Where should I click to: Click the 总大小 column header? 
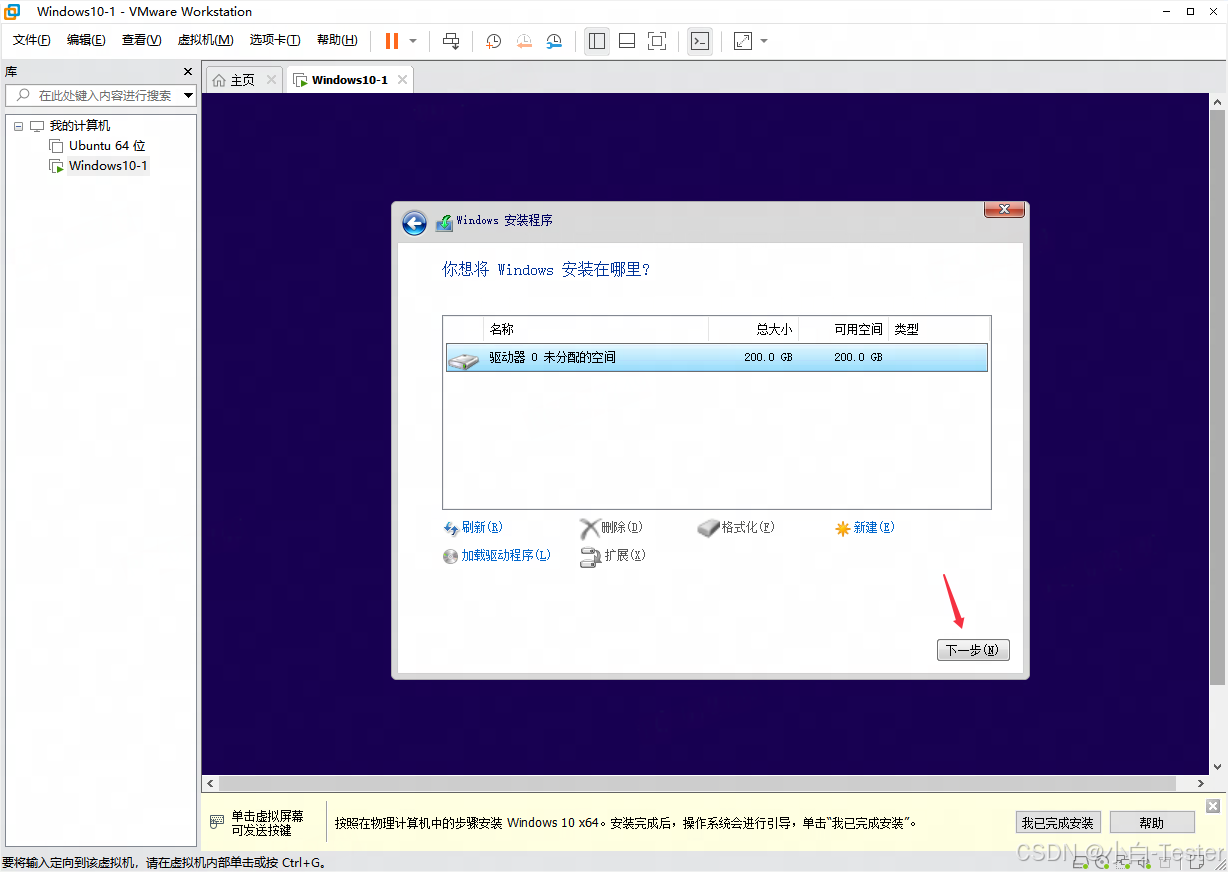(753, 329)
